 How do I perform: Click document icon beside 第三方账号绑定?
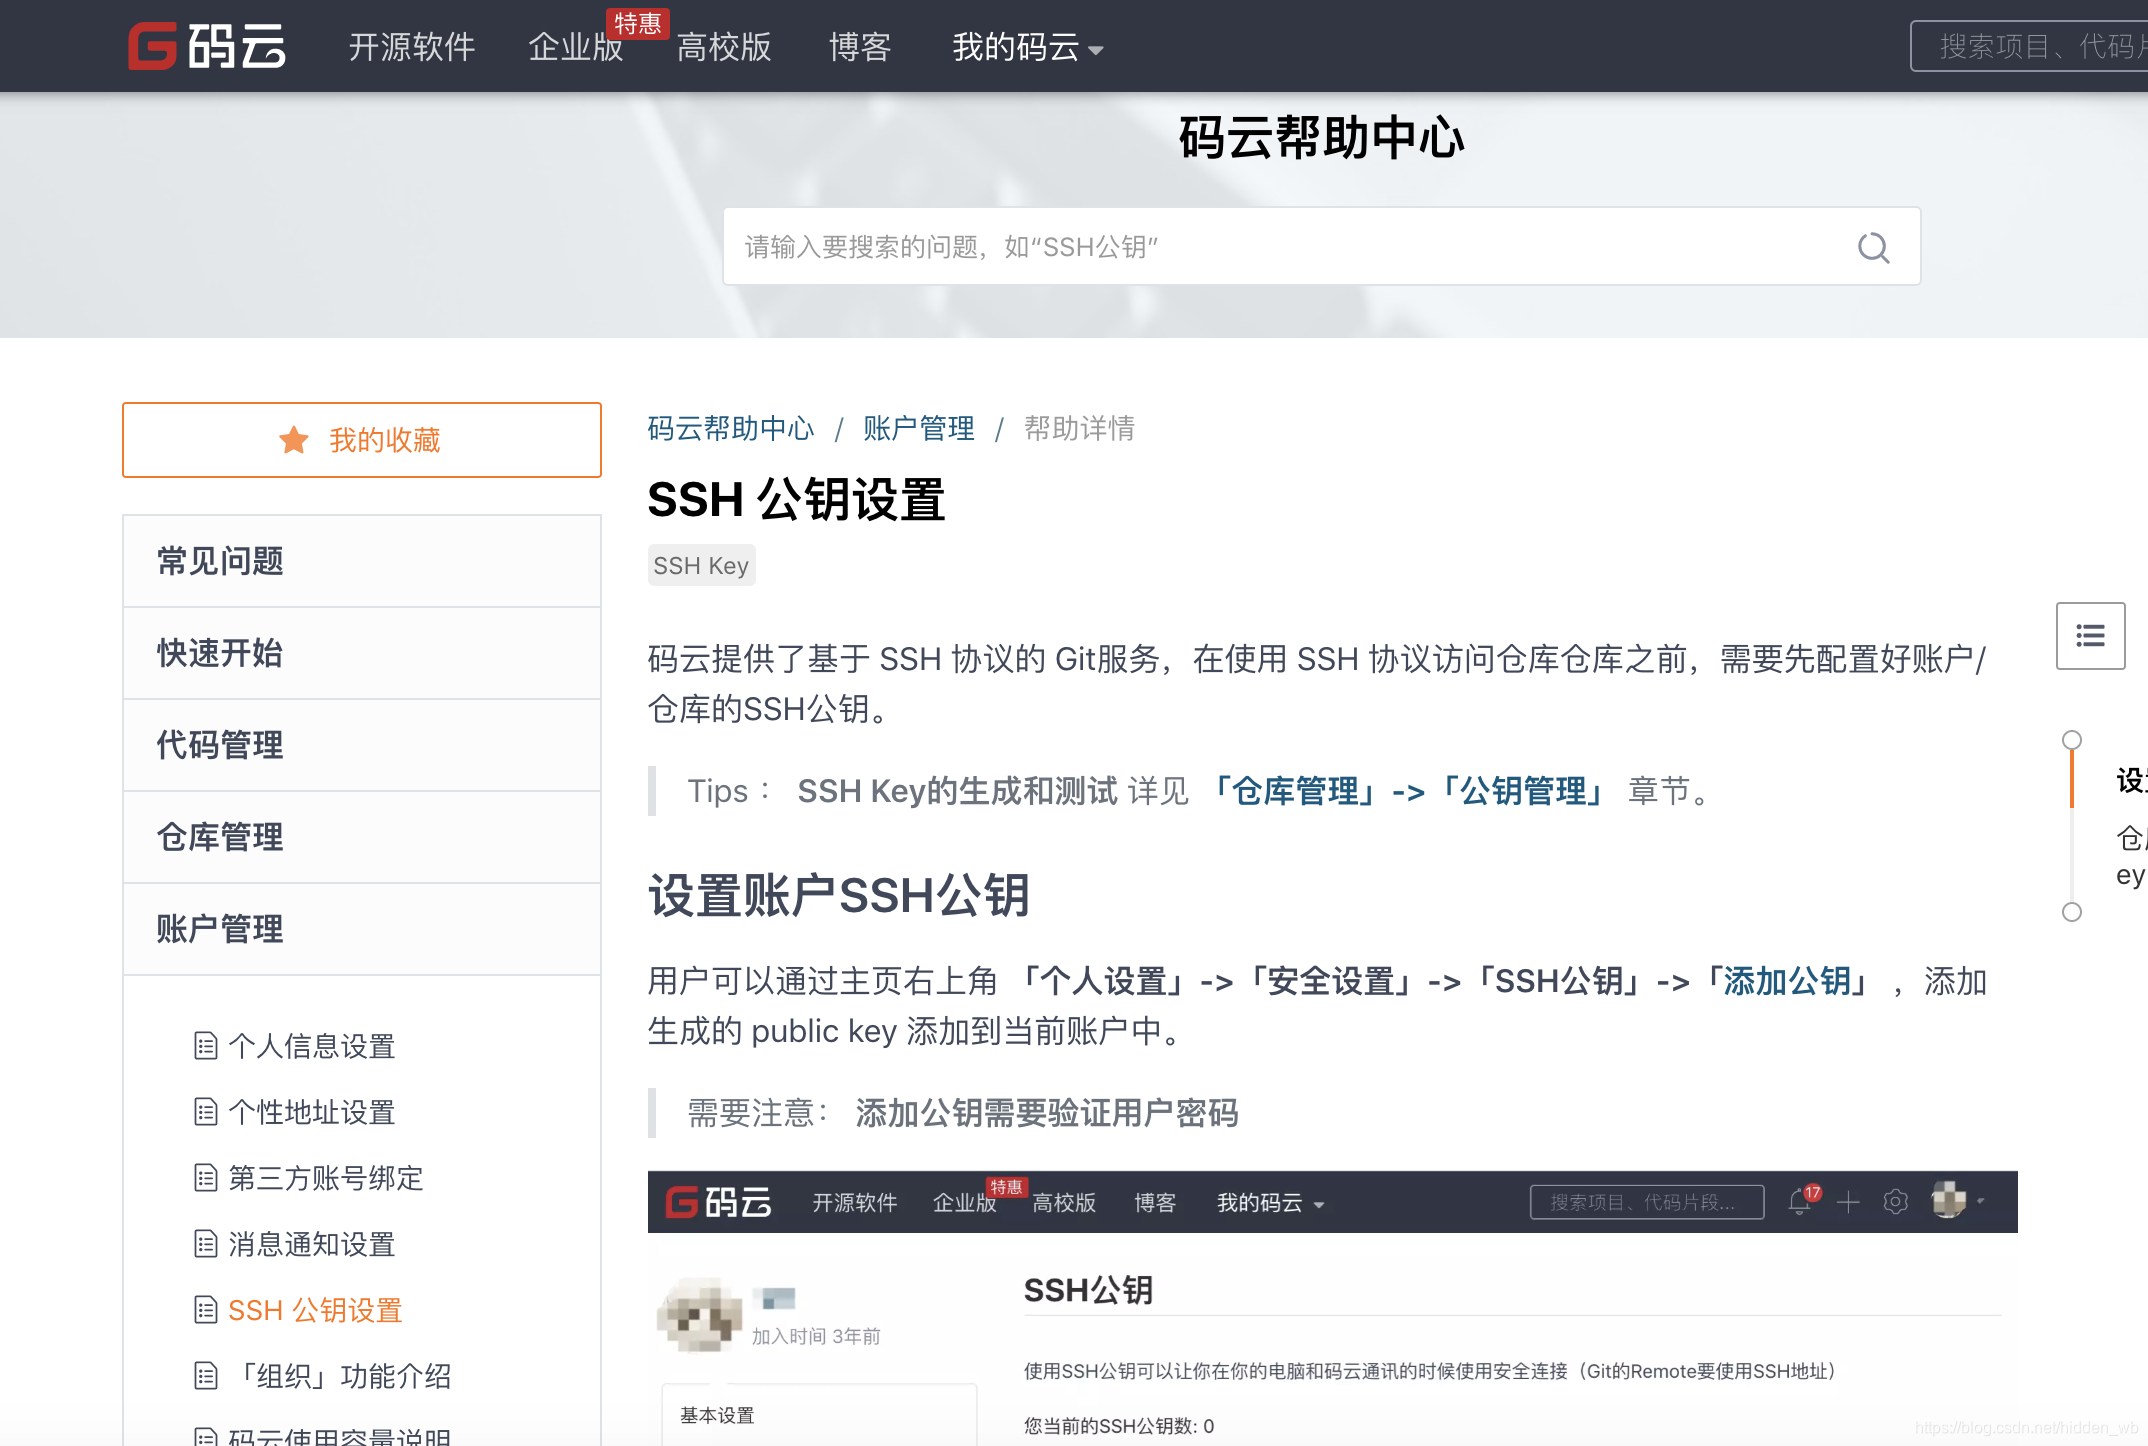pyautogui.click(x=205, y=1178)
